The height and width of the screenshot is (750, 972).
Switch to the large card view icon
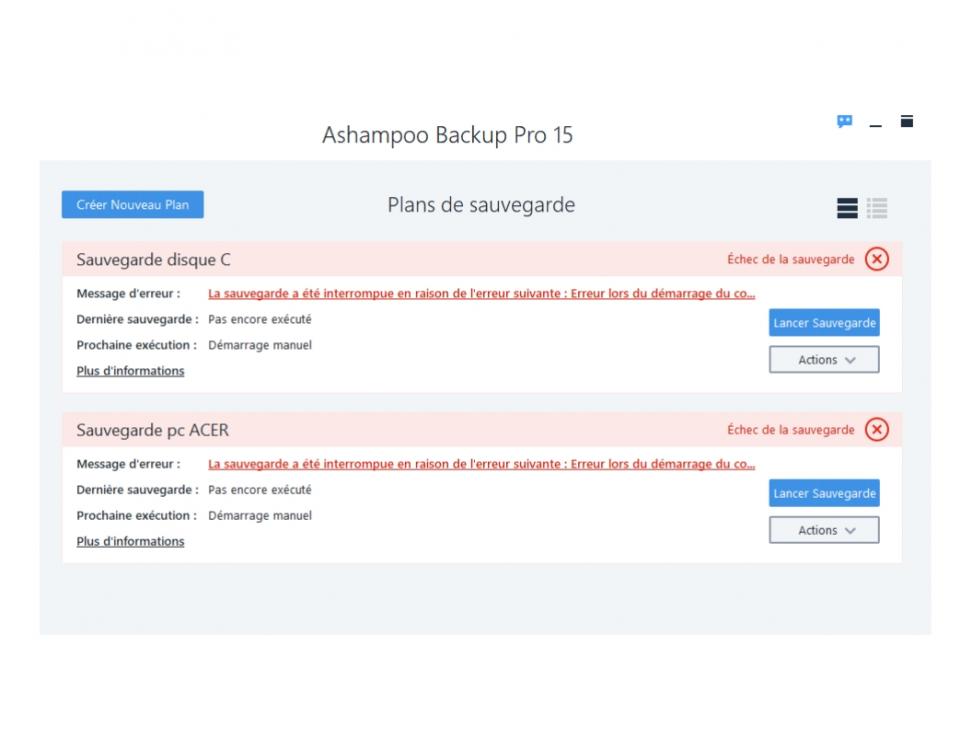click(x=847, y=208)
